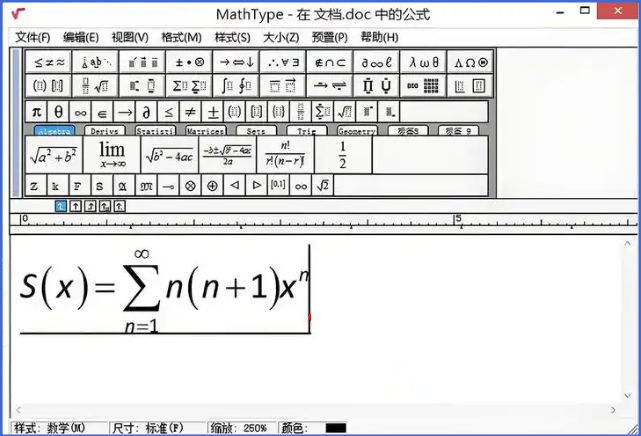Insert the infinity symbol next to theta
Image resolution: width=641 pixels, height=436 pixels.
click(x=81, y=112)
